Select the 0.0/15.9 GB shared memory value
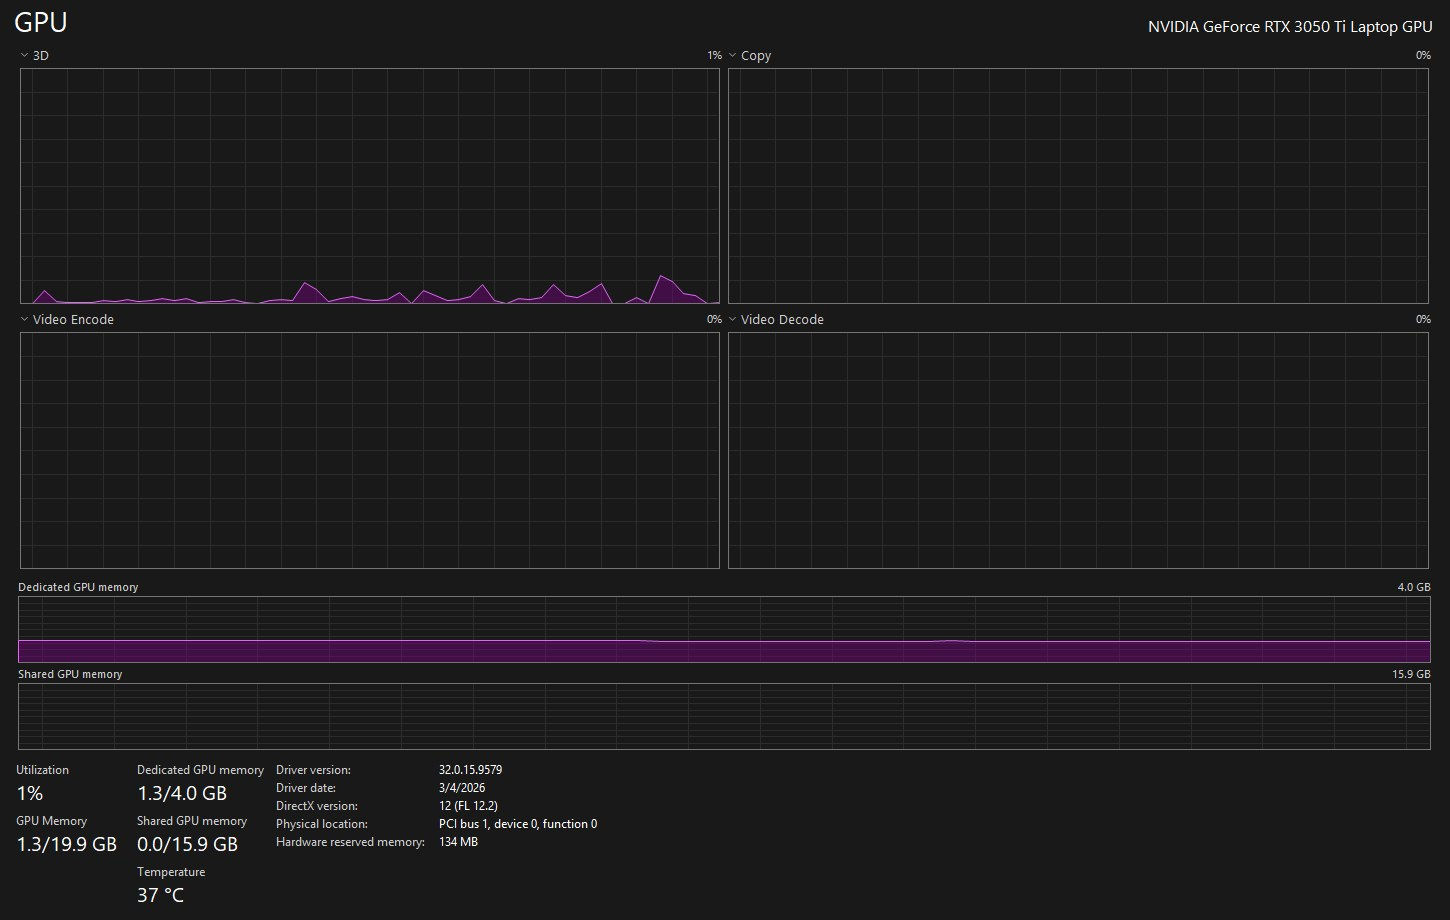Image resolution: width=1450 pixels, height=920 pixels. (187, 845)
